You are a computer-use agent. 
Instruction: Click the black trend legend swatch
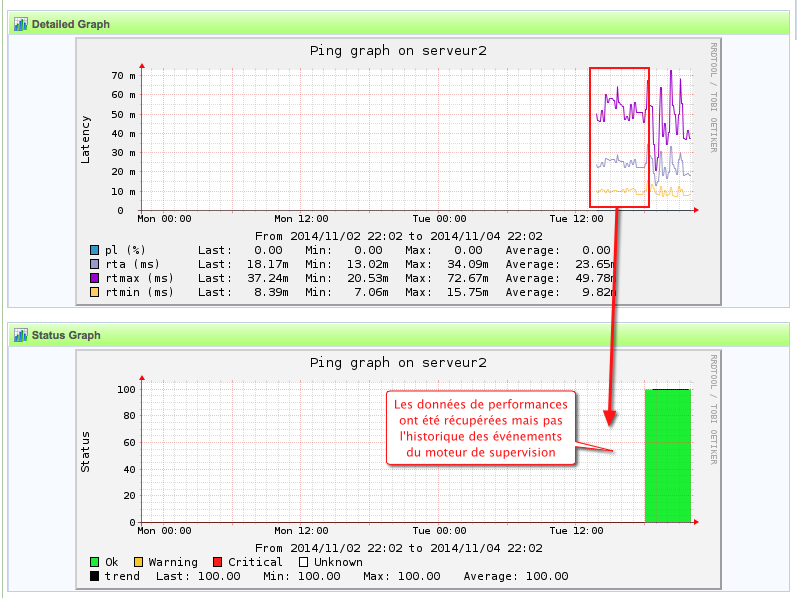point(94,576)
